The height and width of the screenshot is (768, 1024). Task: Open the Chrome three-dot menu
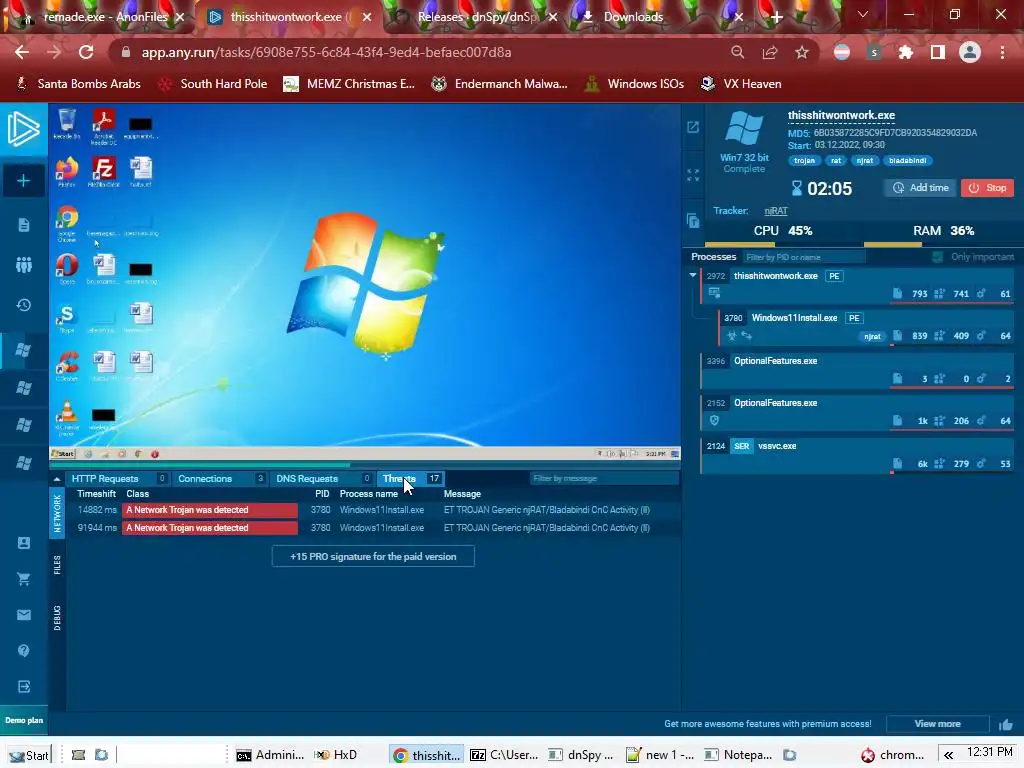(1002, 52)
